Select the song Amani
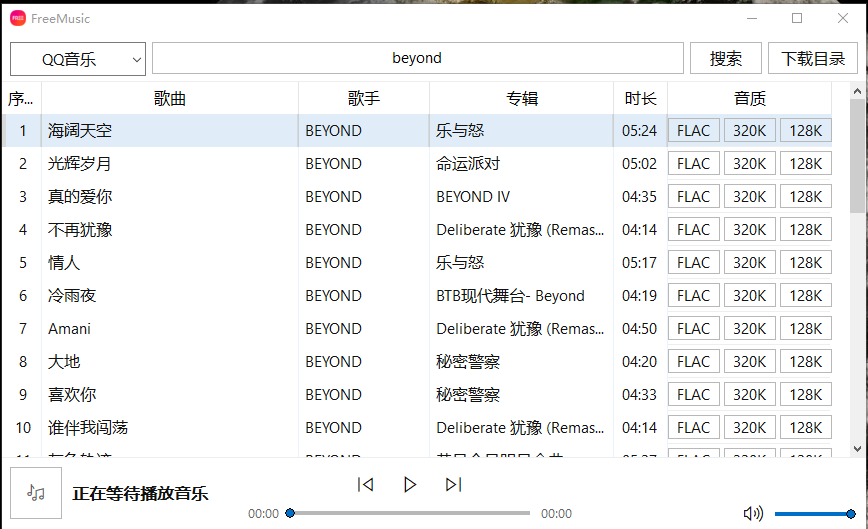 (x=69, y=329)
